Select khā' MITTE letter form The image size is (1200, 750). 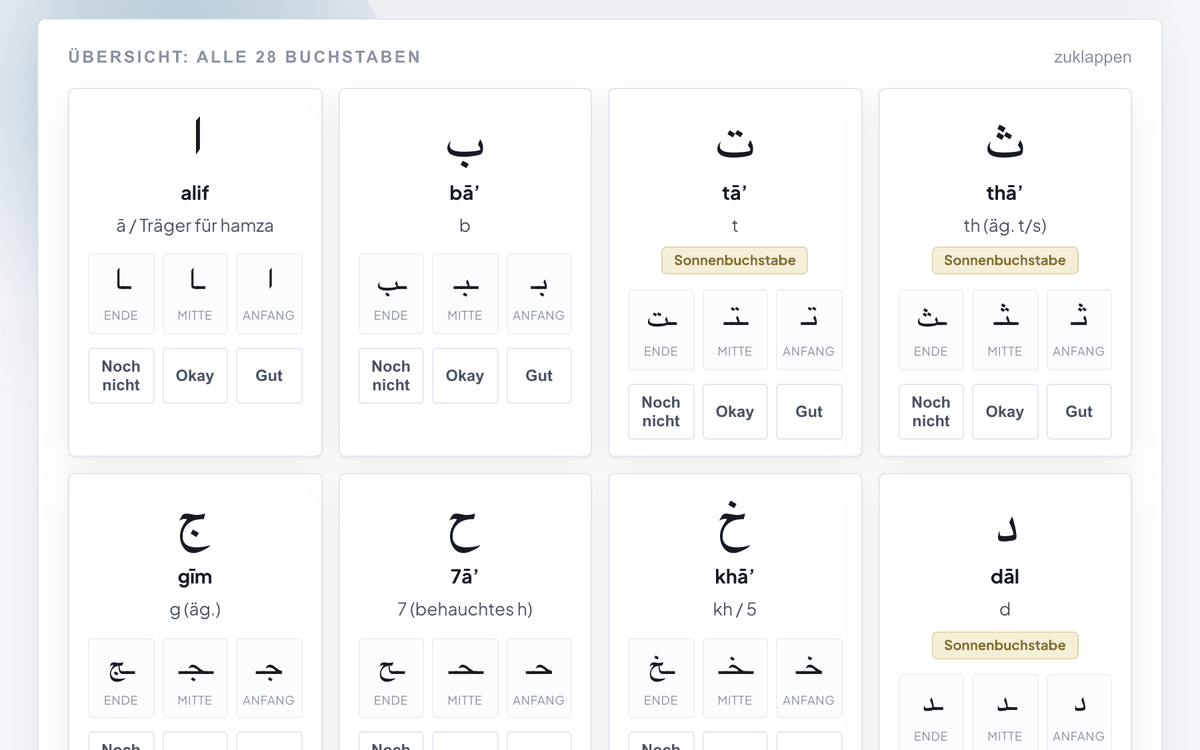pos(735,678)
